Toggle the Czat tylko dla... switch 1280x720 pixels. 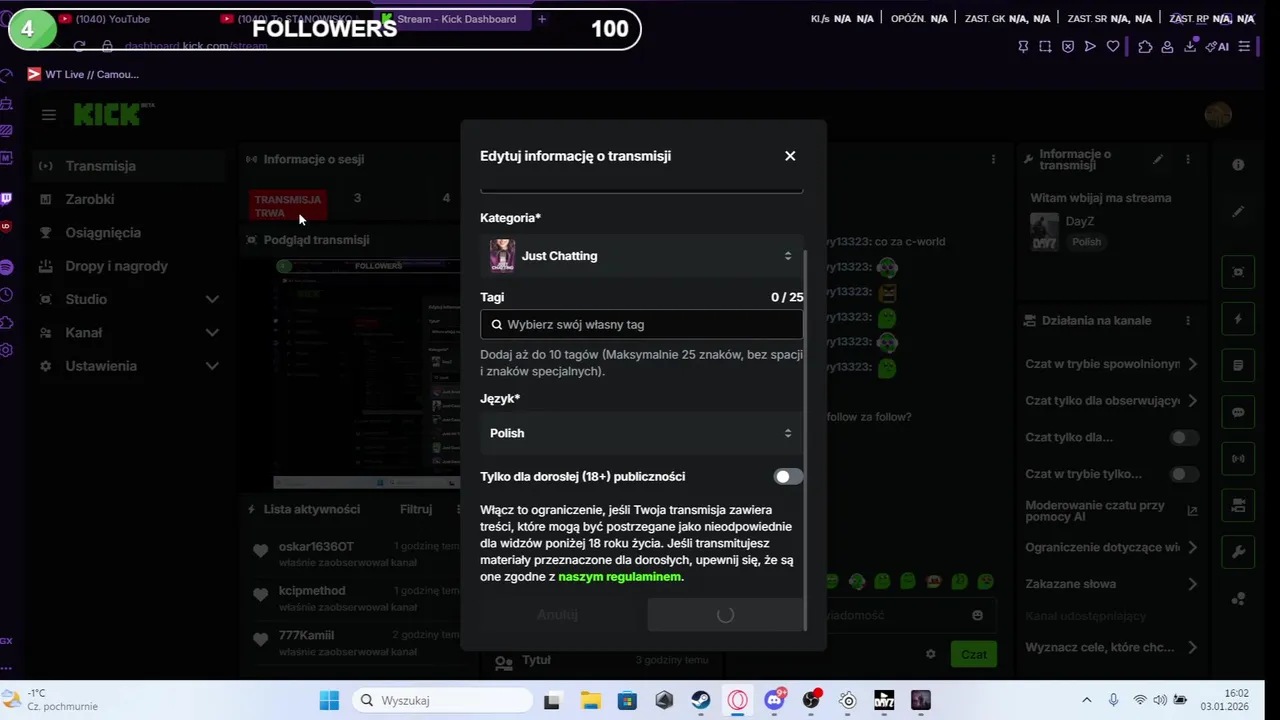pos(1184,438)
